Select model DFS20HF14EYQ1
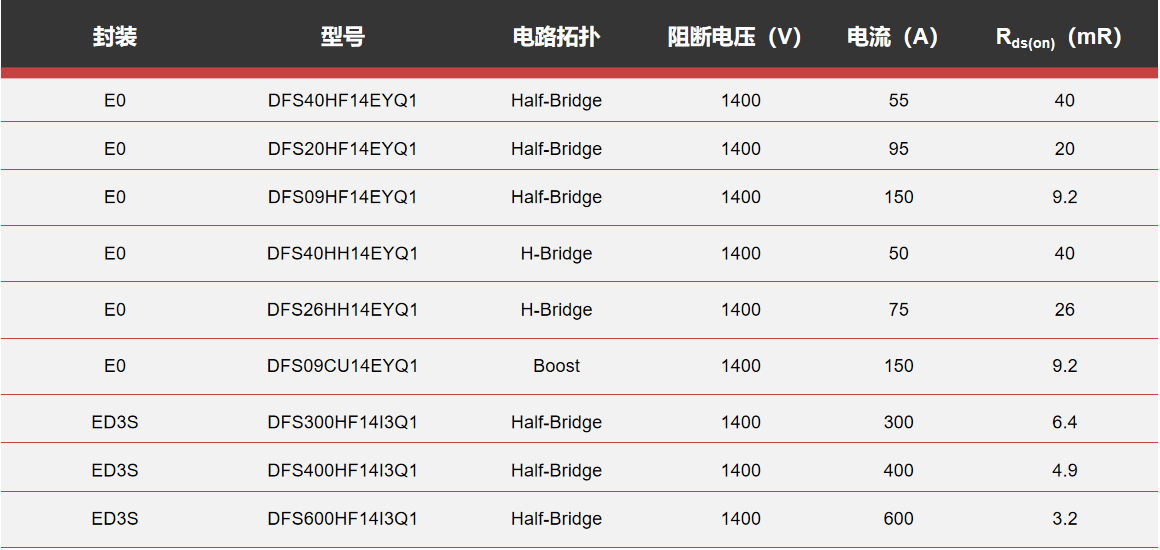Screen dimensions: 1160x550 pos(342,149)
